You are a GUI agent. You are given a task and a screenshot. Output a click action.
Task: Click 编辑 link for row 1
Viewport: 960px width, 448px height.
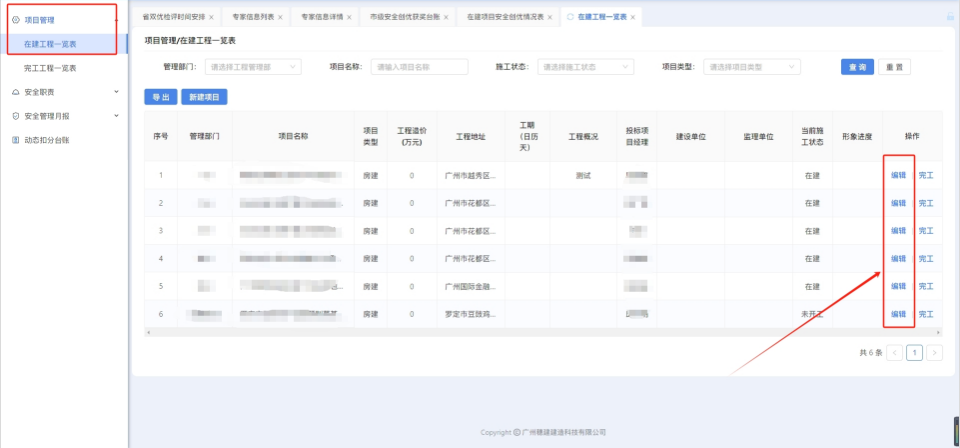coord(898,175)
